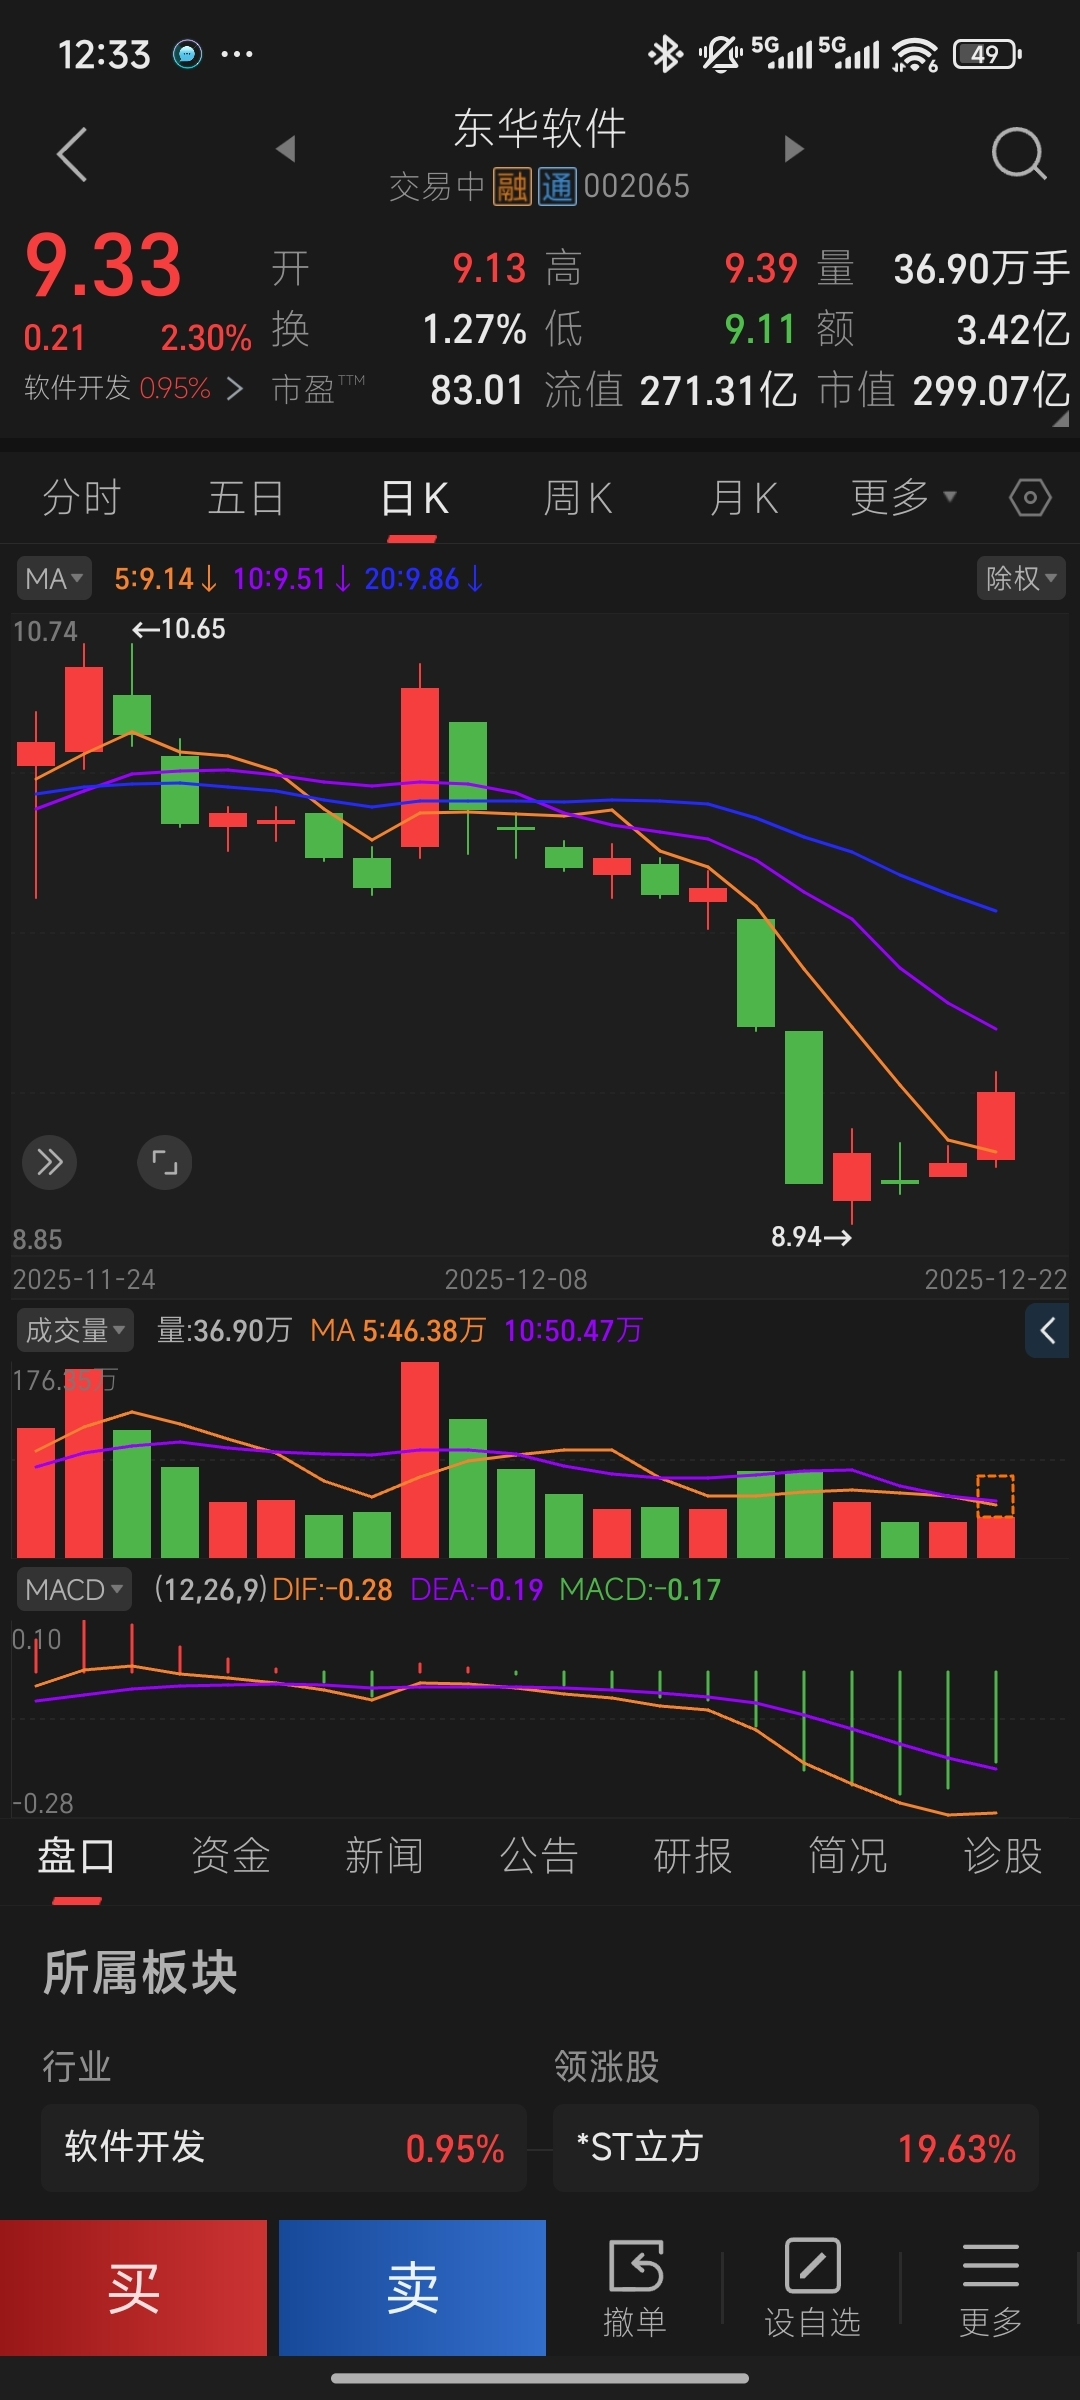1080x2400 pixels.
Task: Open the 除权 adjustment dropdown
Action: [x=1021, y=578]
